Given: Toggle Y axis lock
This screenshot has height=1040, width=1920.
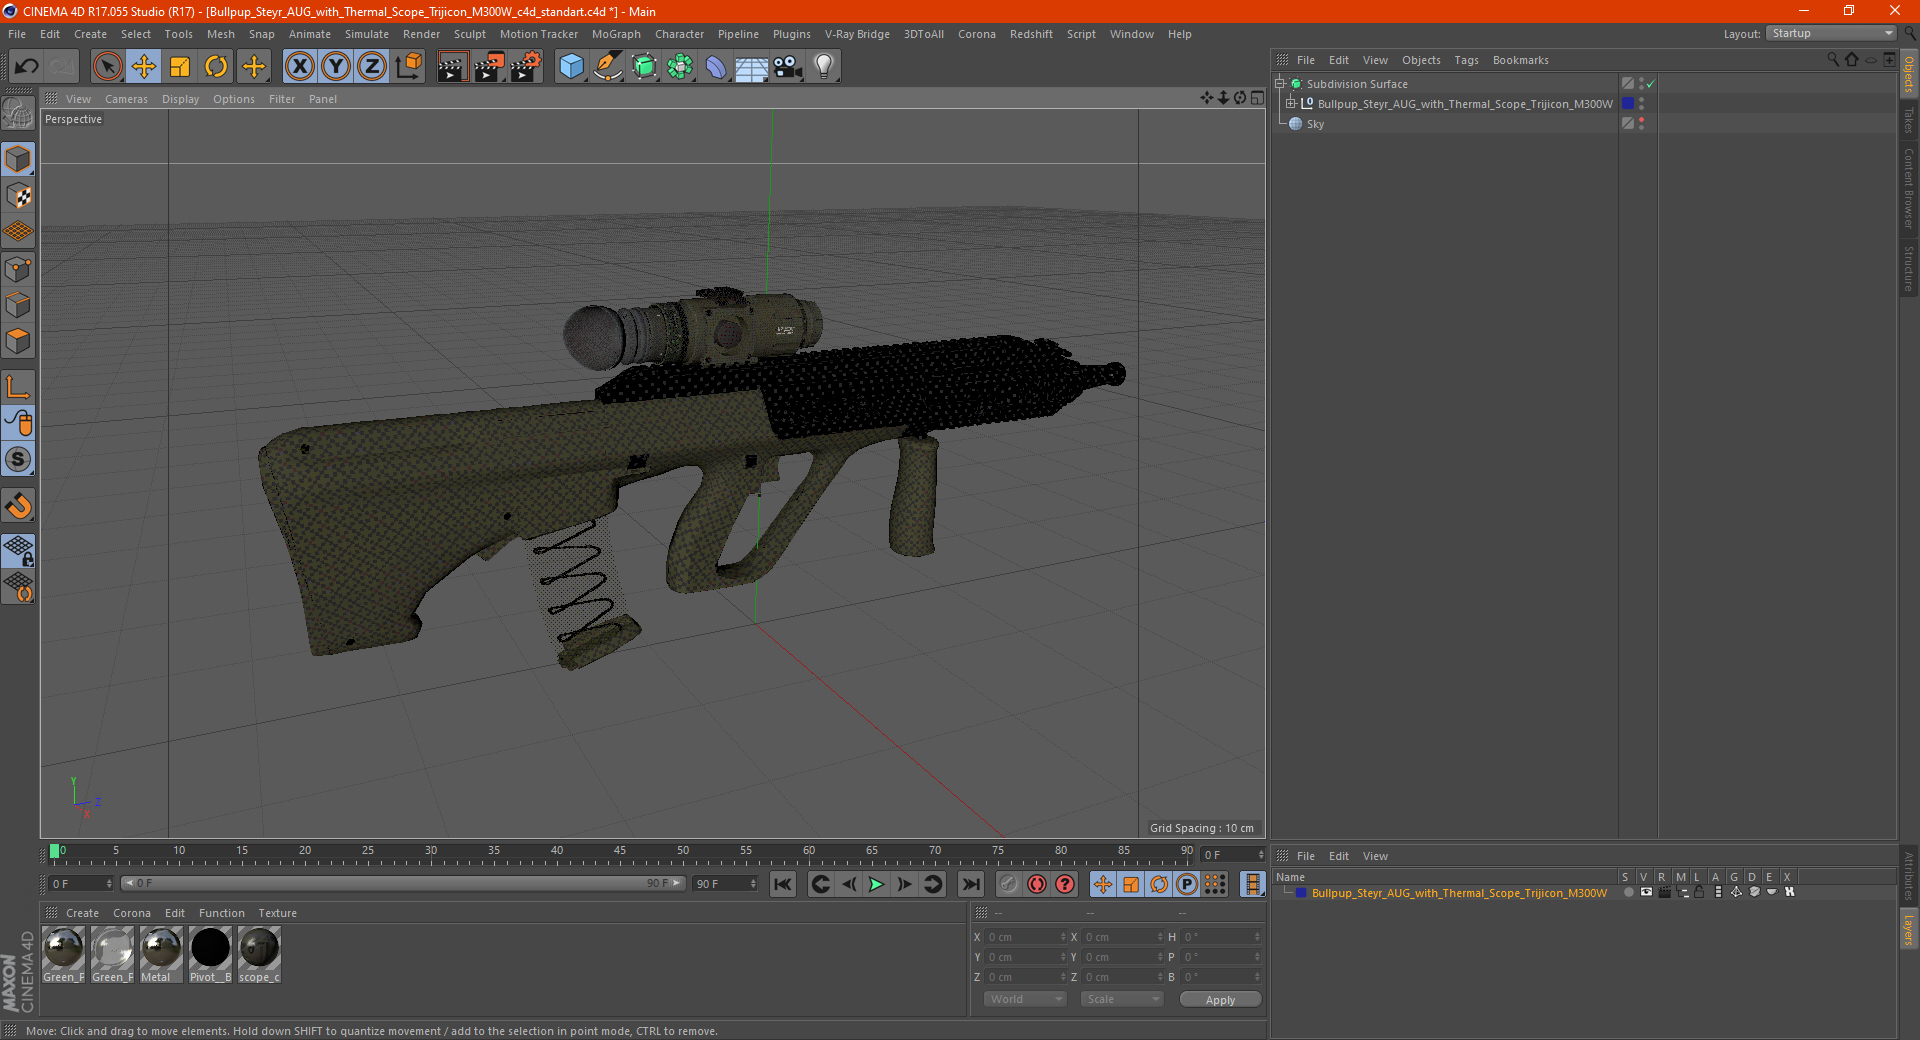Looking at the screenshot, I should [x=336, y=67].
